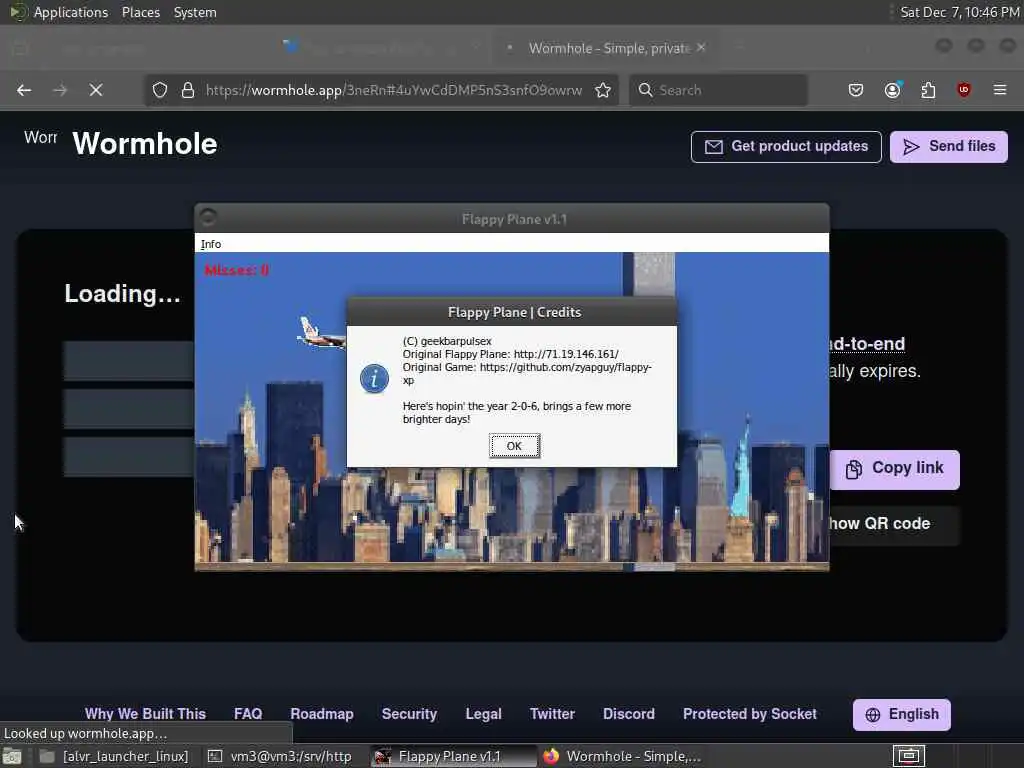This screenshot has height=768, width=1024.
Task: Click the site security padlock icon
Action: point(188,90)
